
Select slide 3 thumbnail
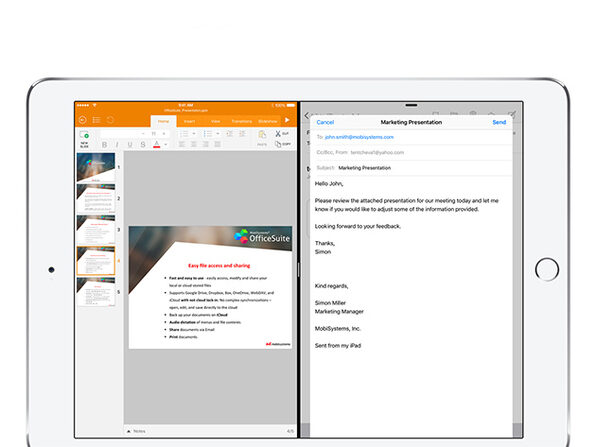[96, 230]
